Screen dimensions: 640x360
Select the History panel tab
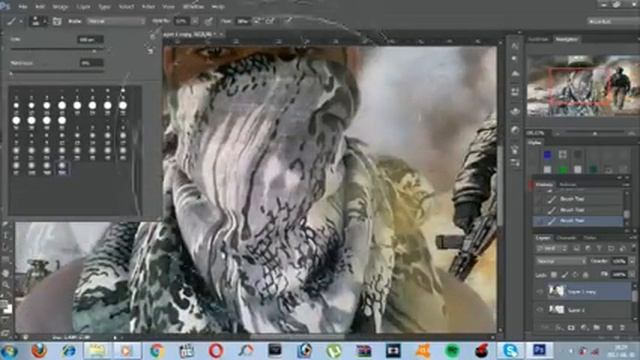(544, 185)
